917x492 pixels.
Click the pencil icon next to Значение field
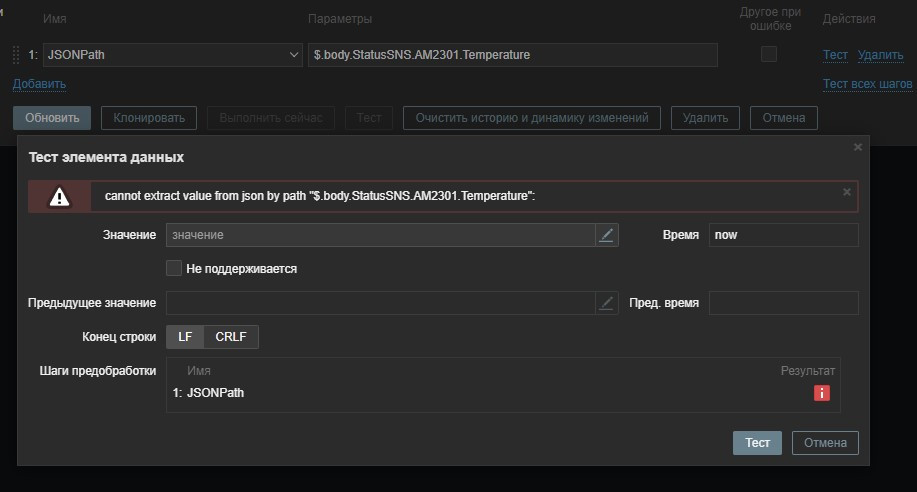pos(607,235)
